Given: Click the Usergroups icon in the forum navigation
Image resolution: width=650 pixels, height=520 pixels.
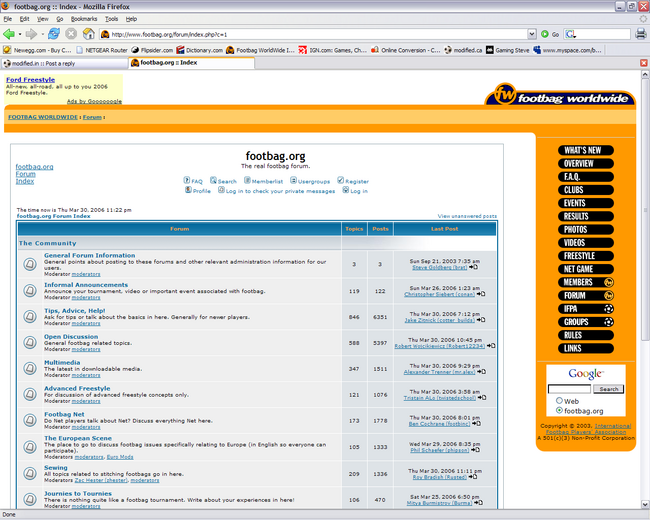Looking at the screenshot, I should tap(293, 180).
